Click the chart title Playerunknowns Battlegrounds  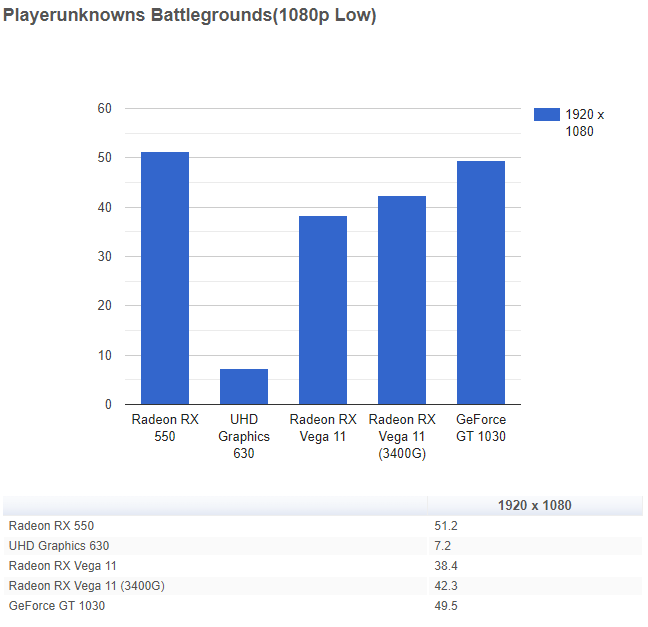tap(189, 15)
